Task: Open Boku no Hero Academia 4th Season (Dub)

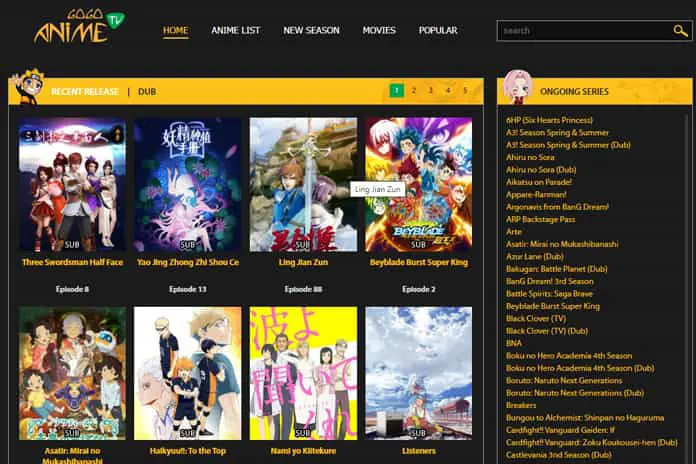Action: coord(580,368)
